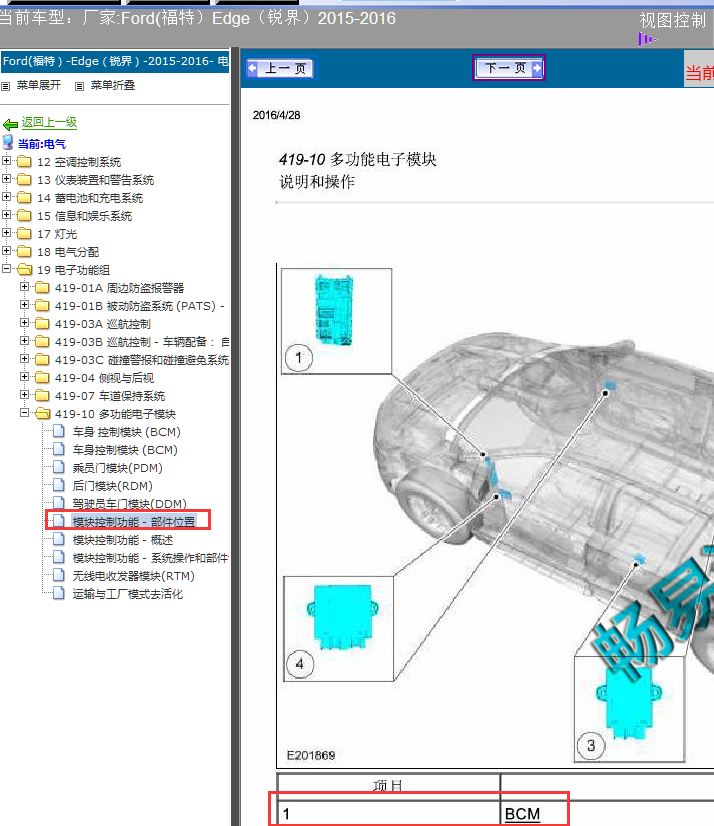Collapse the 19 电子功能组 folder
The height and width of the screenshot is (826, 714).
6,269
